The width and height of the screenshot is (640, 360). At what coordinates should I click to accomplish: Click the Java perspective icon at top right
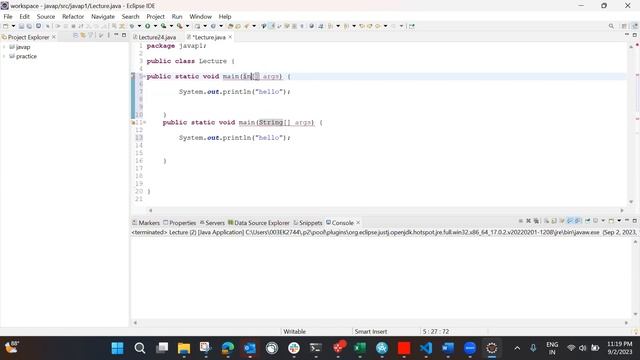[x=635, y=26]
